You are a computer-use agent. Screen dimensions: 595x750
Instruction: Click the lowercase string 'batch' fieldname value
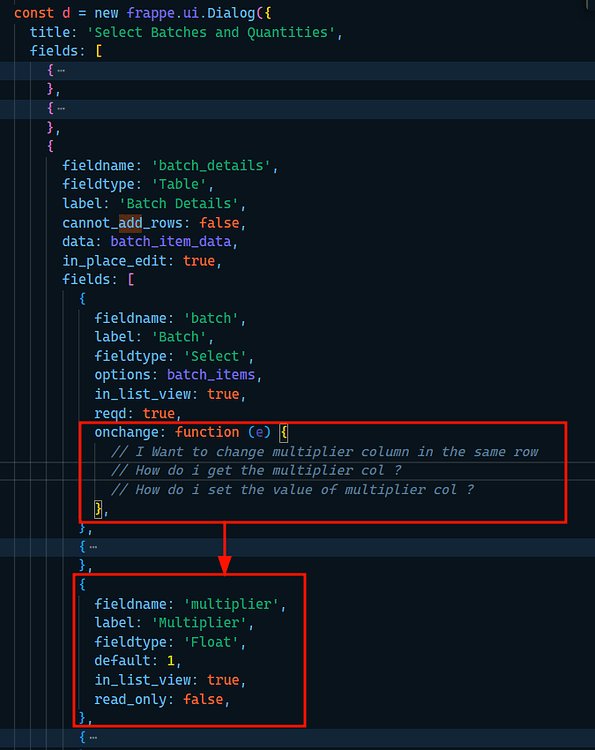point(211,318)
